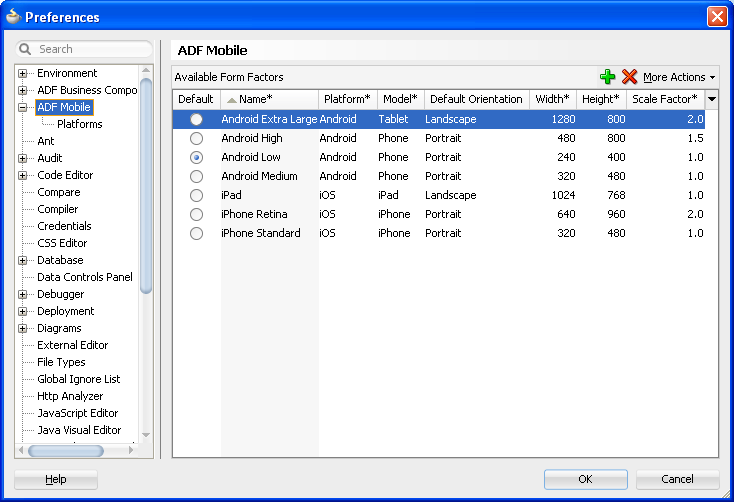Set iPhone Standard as default form factor
Image resolution: width=734 pixels, height=502 pixels.
pyautogui.click(x=196, y=233)
